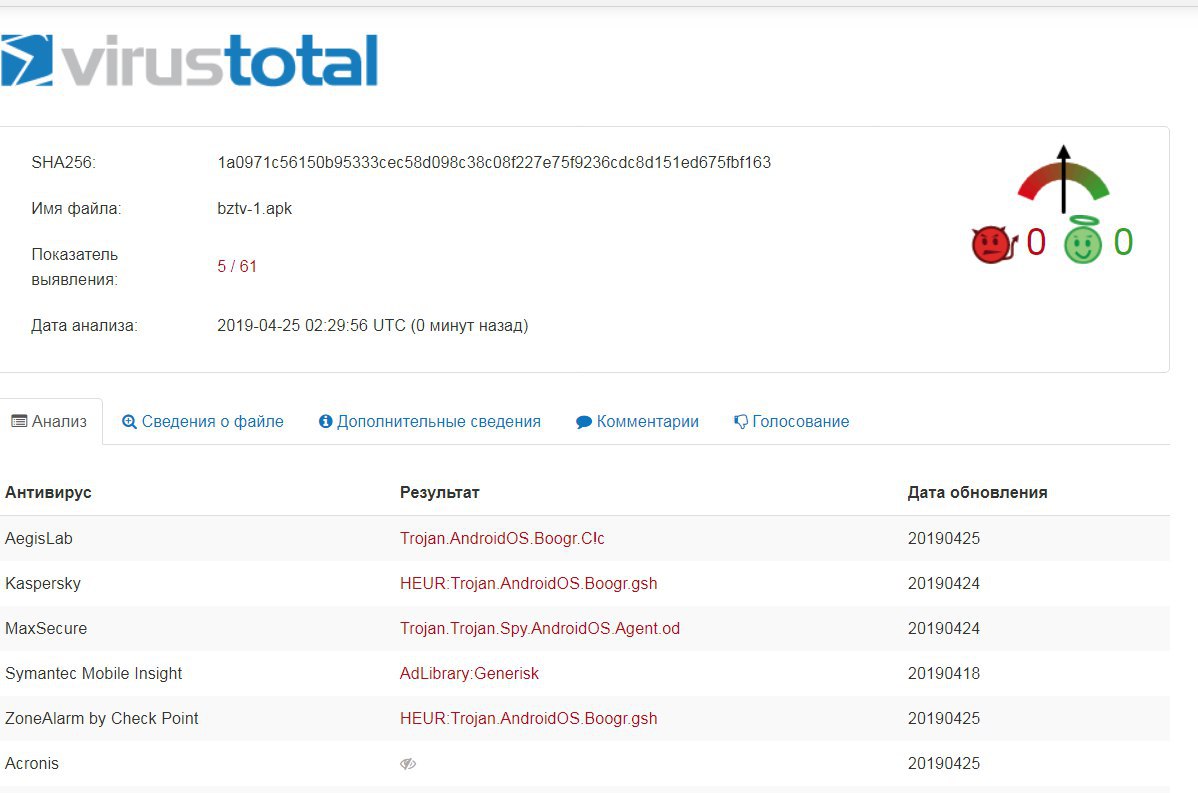This screenshot has width=1198, height=793.
Task: Click update date 20190424 in Kaspersky row
Action: (x=944, y=583)
